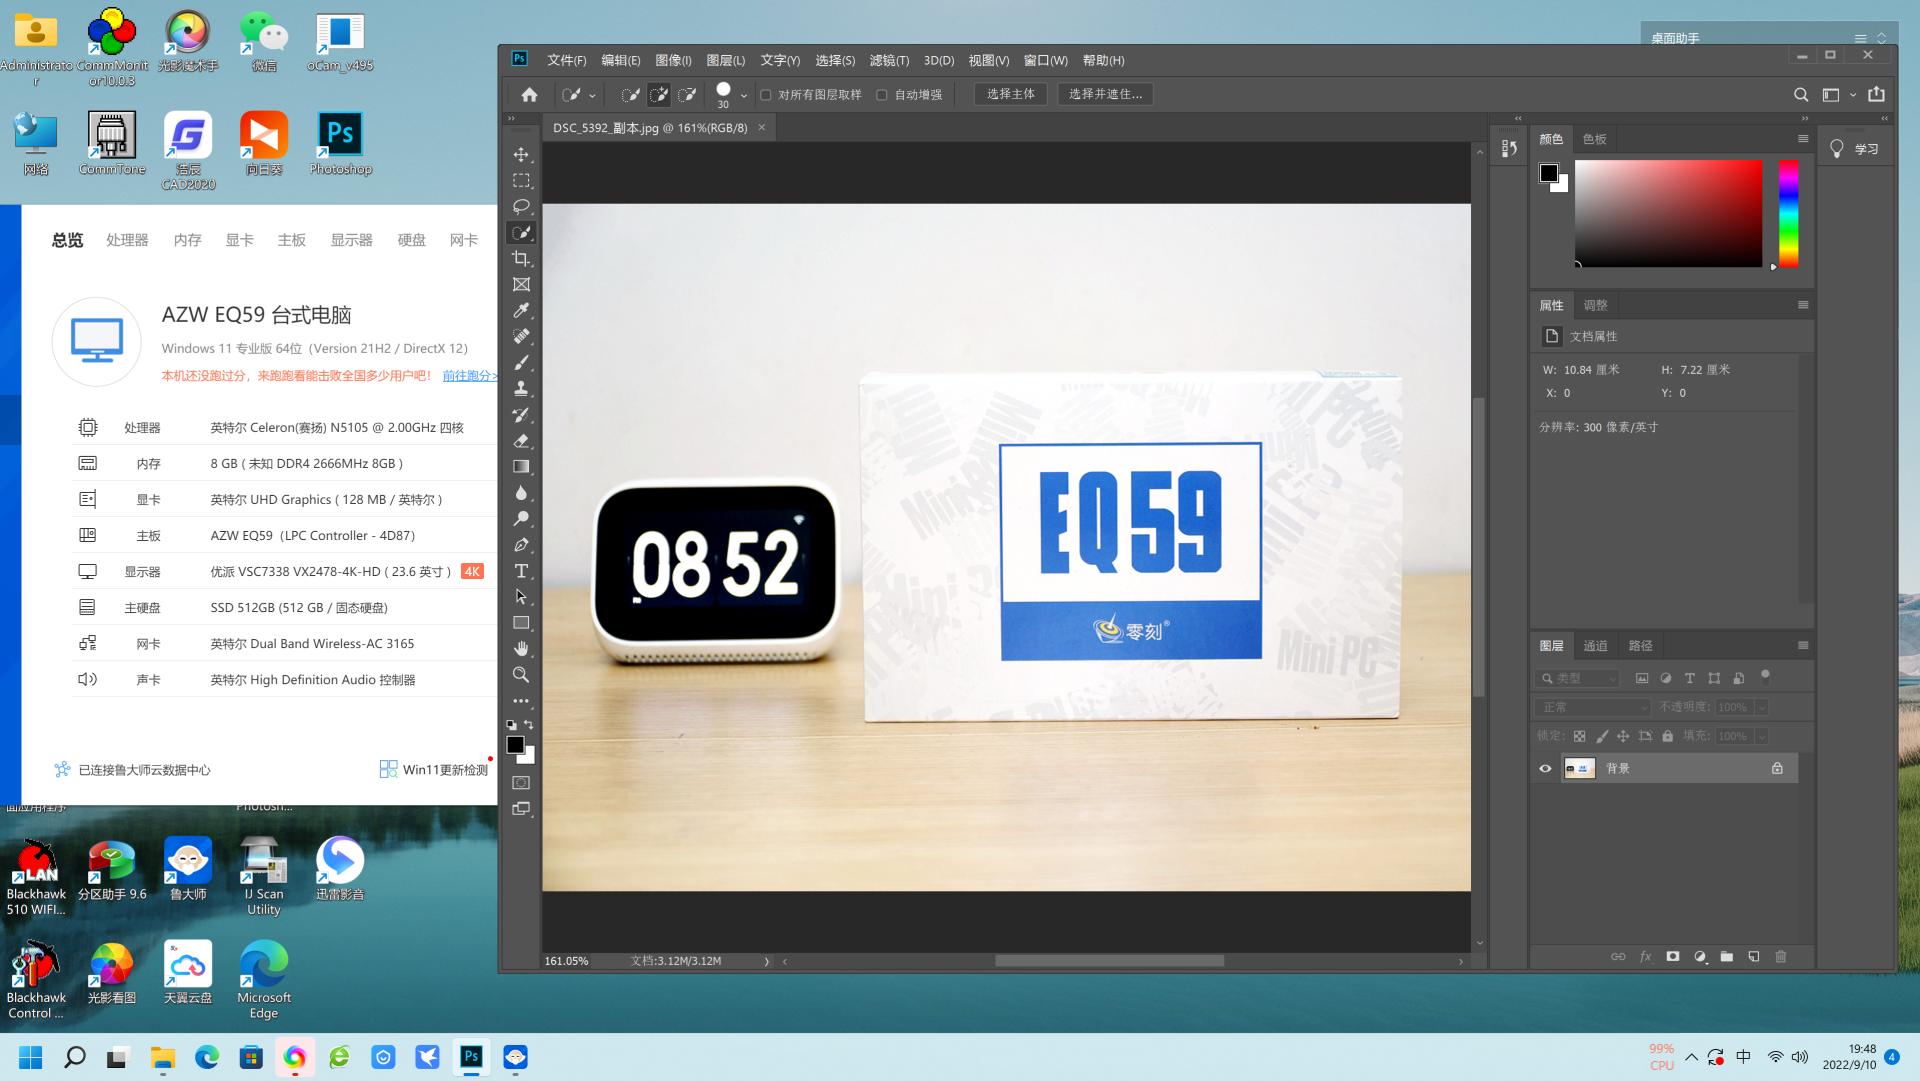Select the Hand tool
Image resolution: width=1920 pixels, height=1081 pixels.
[521, 649]
